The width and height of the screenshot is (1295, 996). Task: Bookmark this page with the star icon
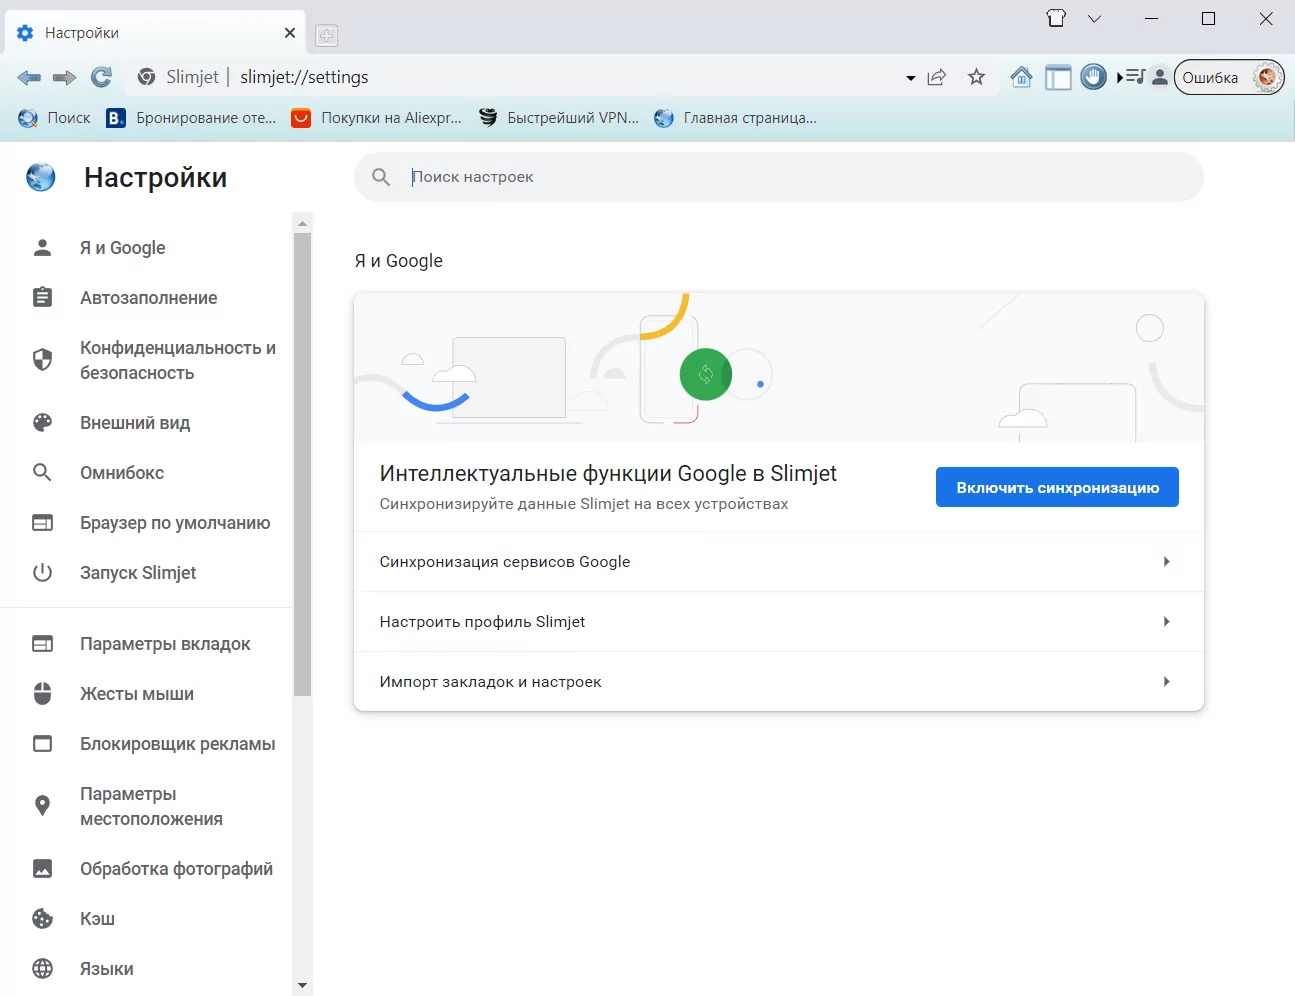(x=977, y=77)
